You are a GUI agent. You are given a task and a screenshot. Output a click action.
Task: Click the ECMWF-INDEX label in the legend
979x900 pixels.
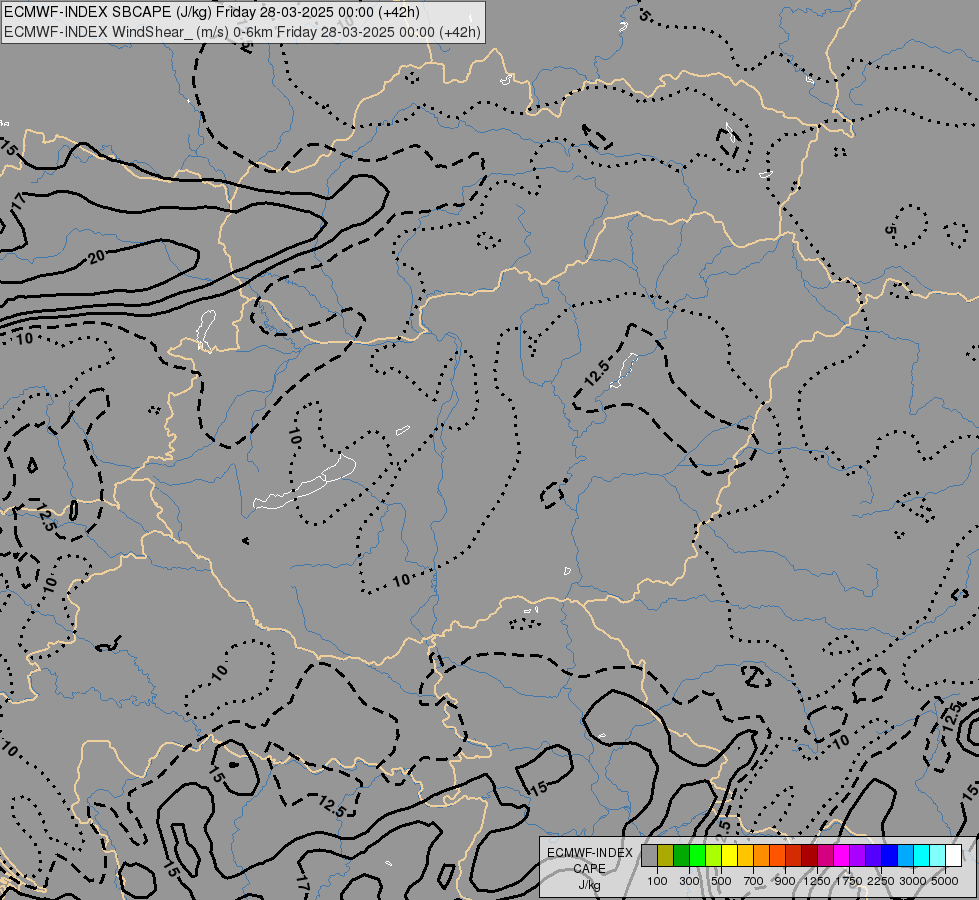click(590, 853)
